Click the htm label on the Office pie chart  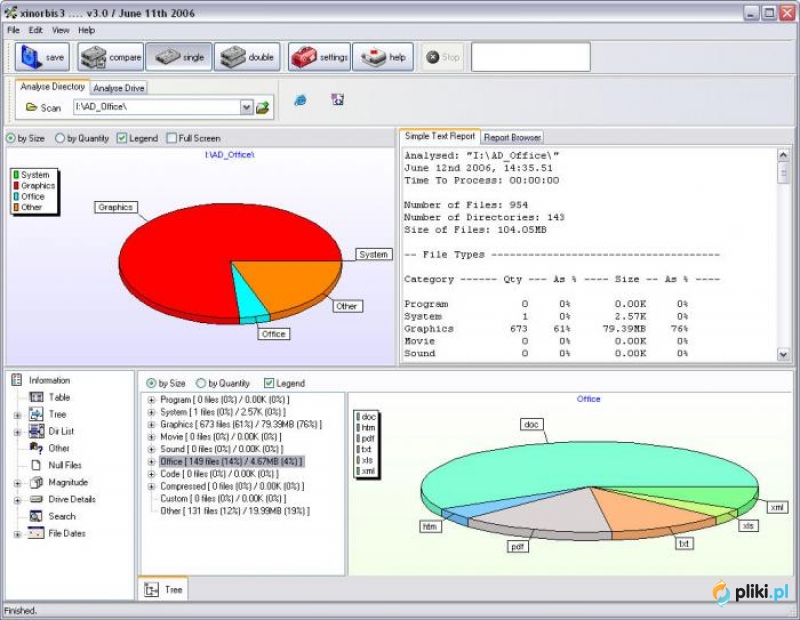tap(430, 526)
